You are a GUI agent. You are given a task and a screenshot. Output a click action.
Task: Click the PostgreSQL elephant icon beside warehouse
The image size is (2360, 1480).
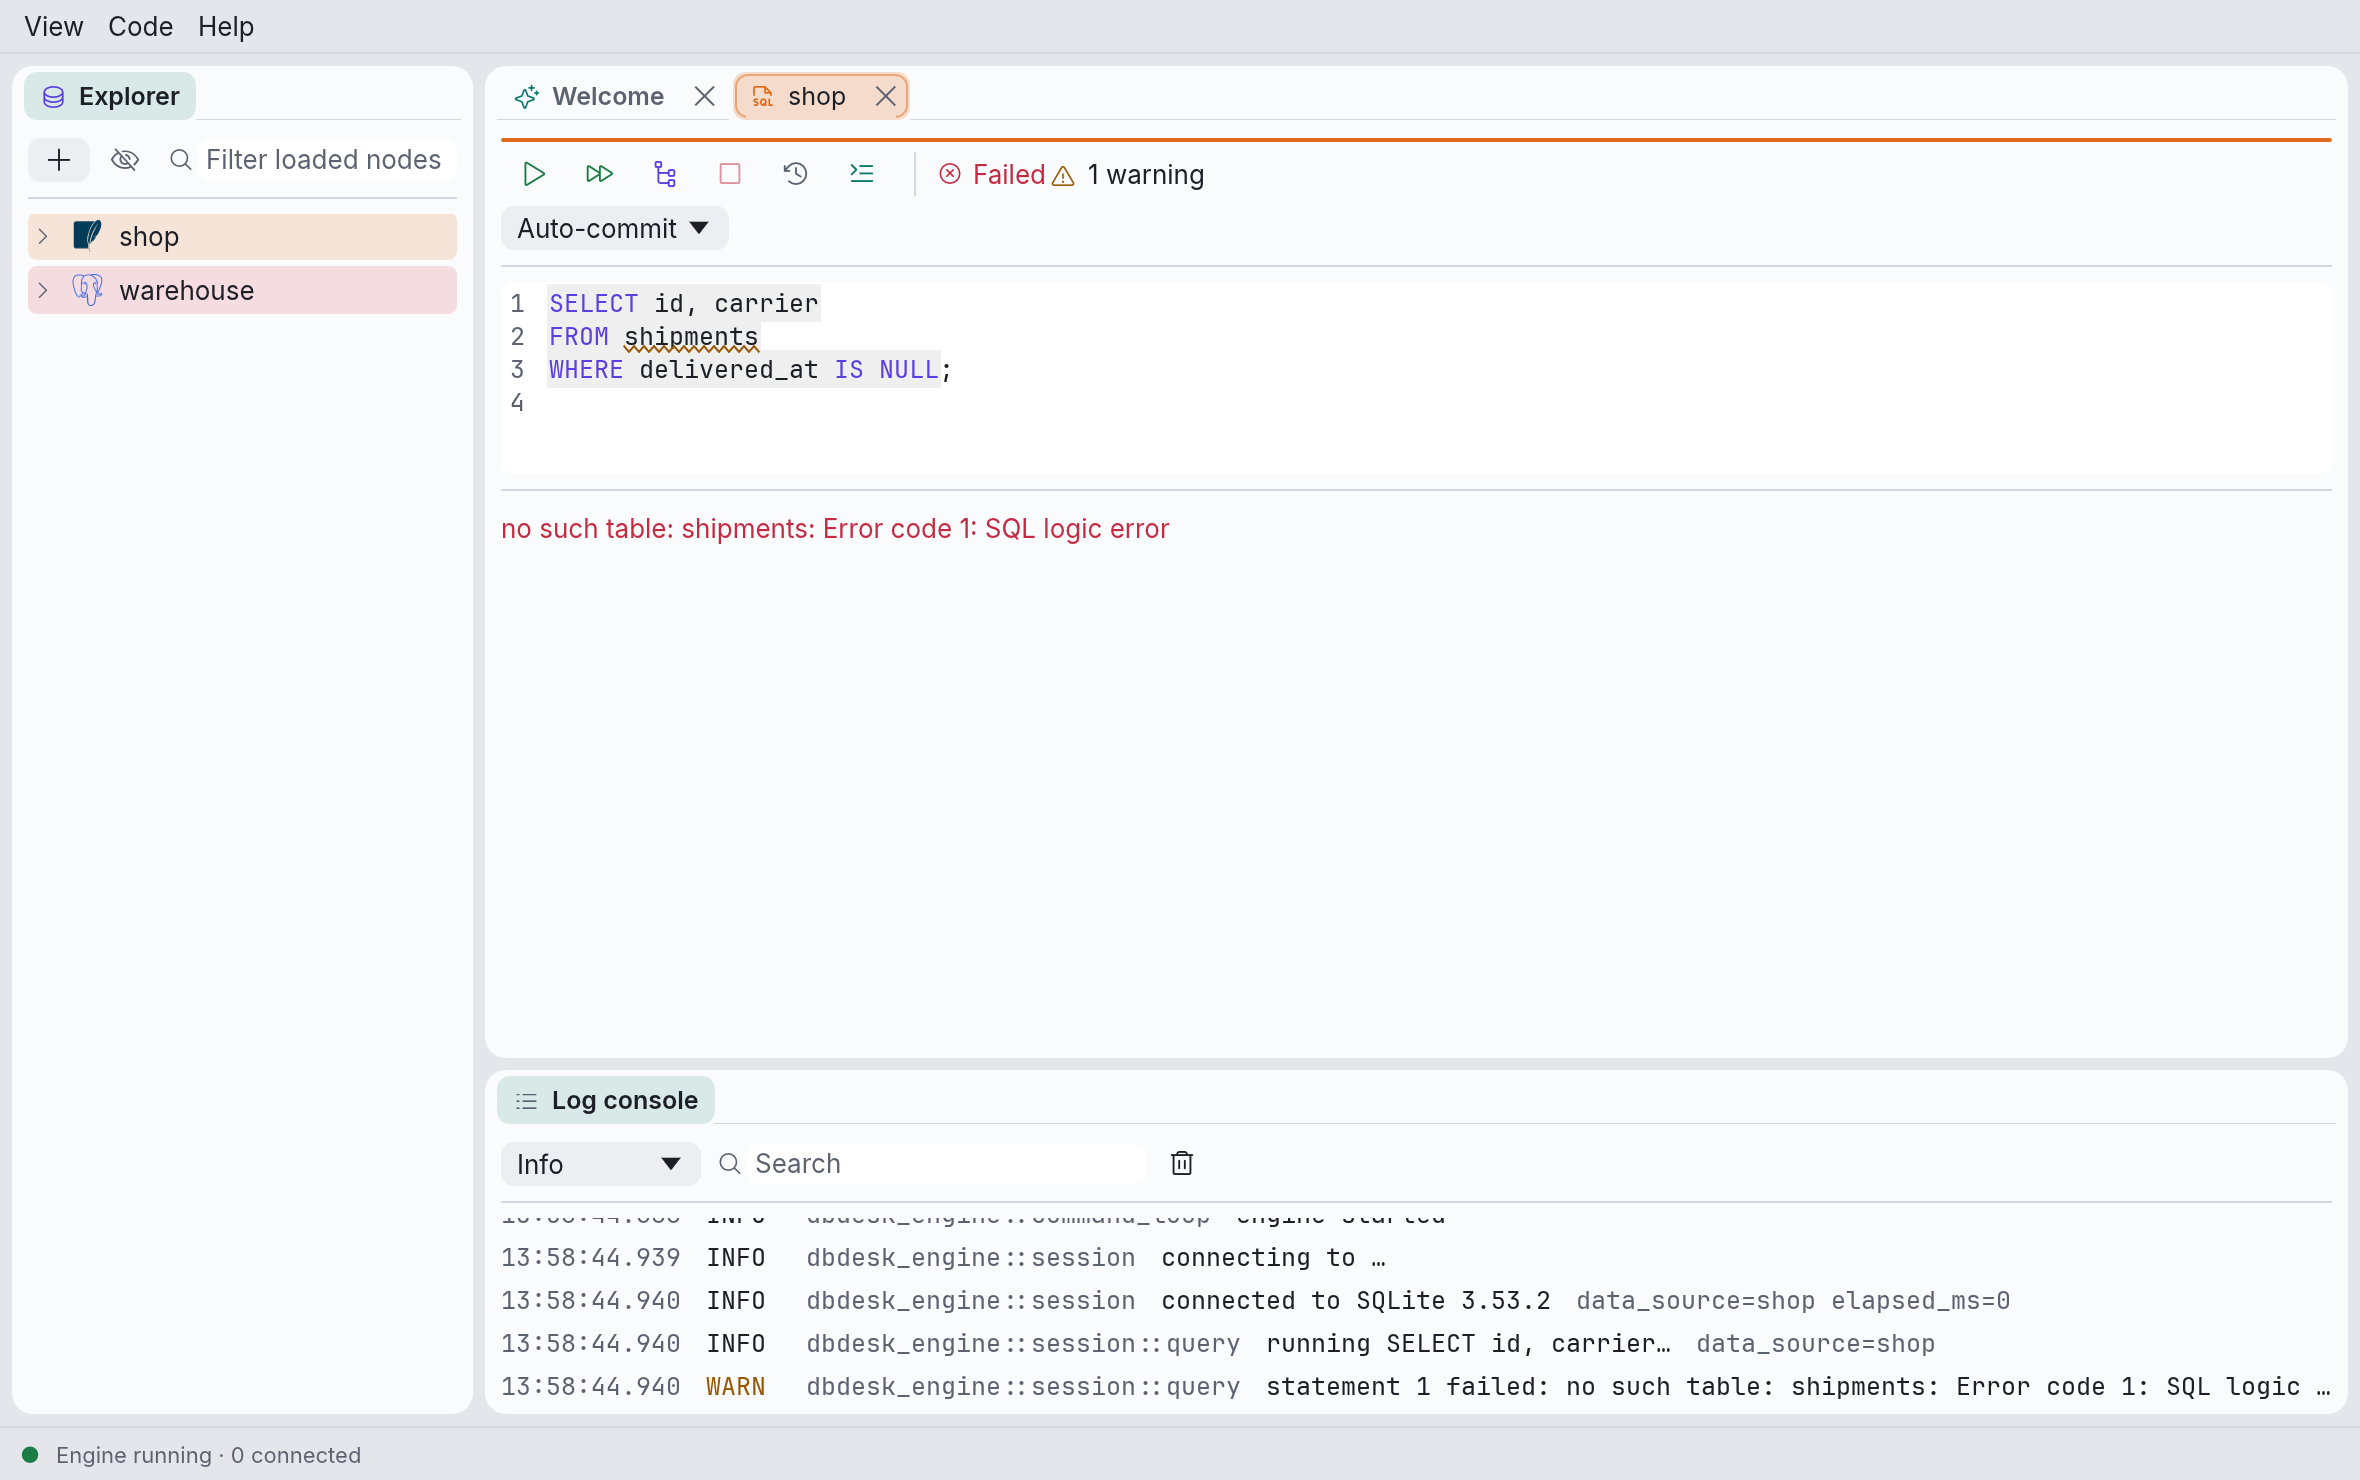tap(87, 290)
